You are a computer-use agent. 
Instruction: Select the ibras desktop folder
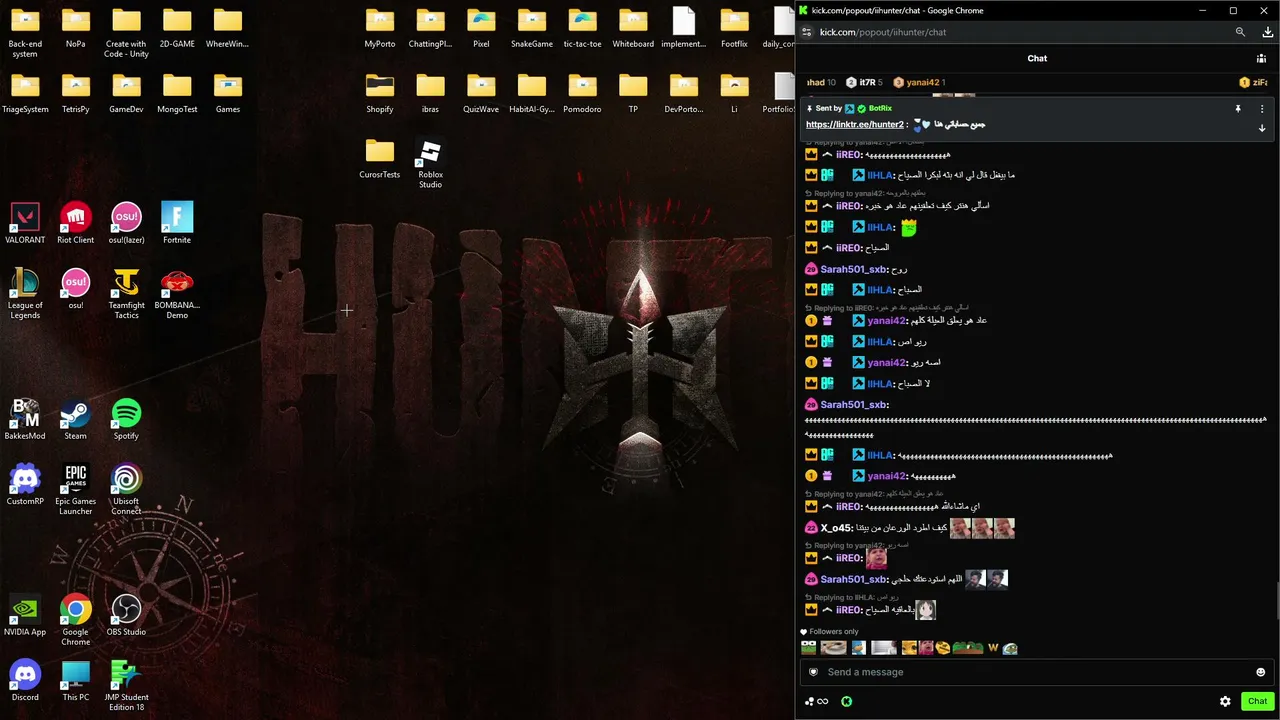tap(430, 93)
